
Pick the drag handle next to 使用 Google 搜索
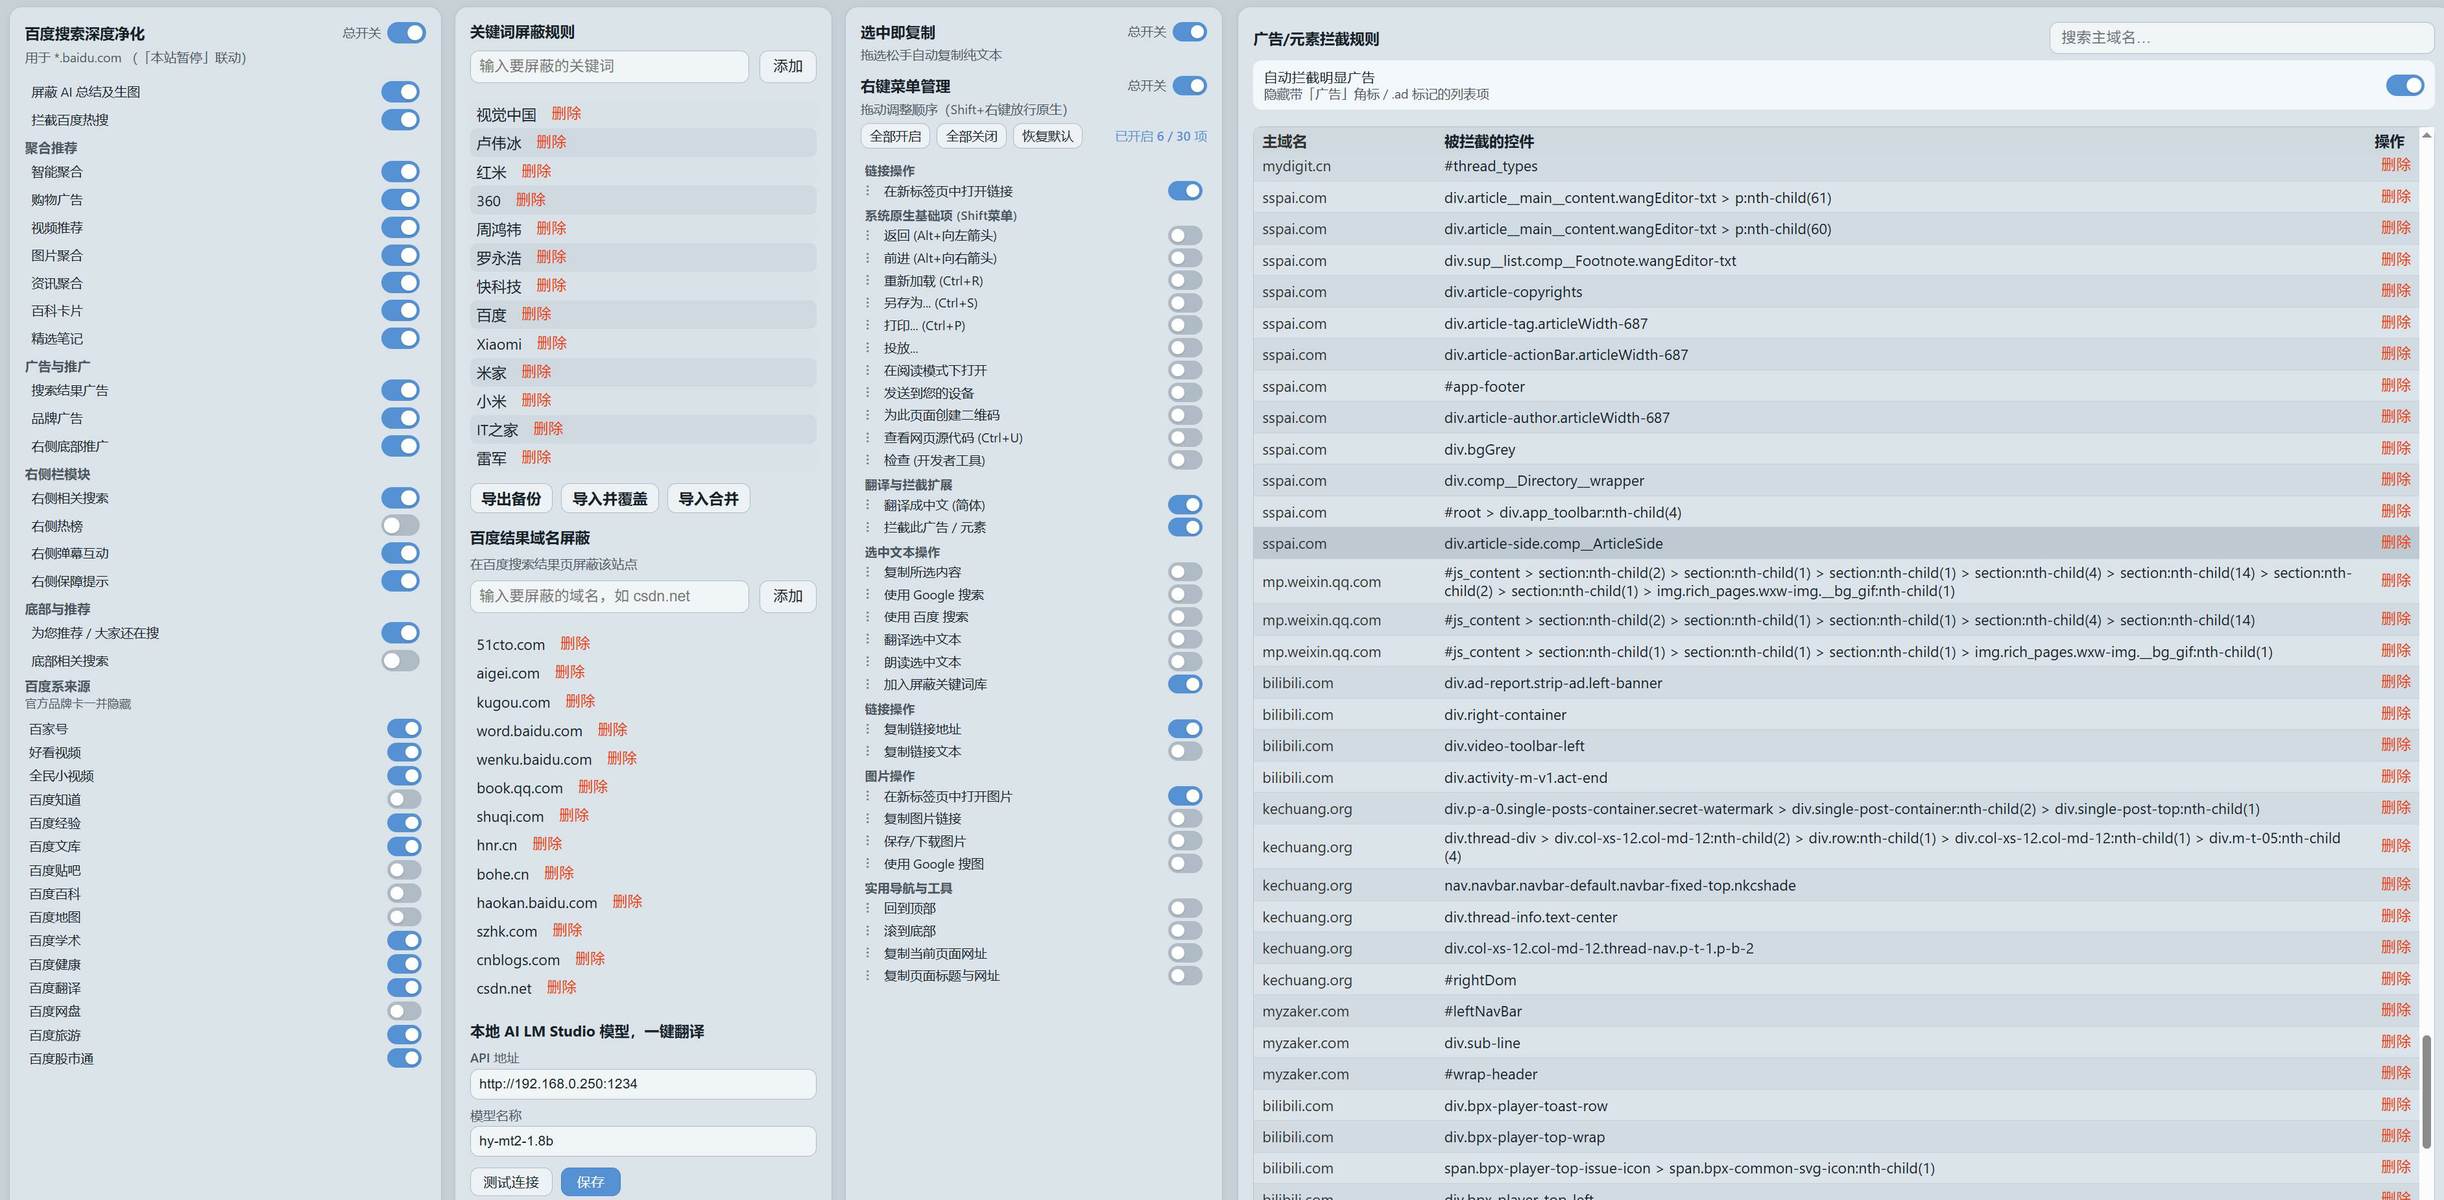868,595
